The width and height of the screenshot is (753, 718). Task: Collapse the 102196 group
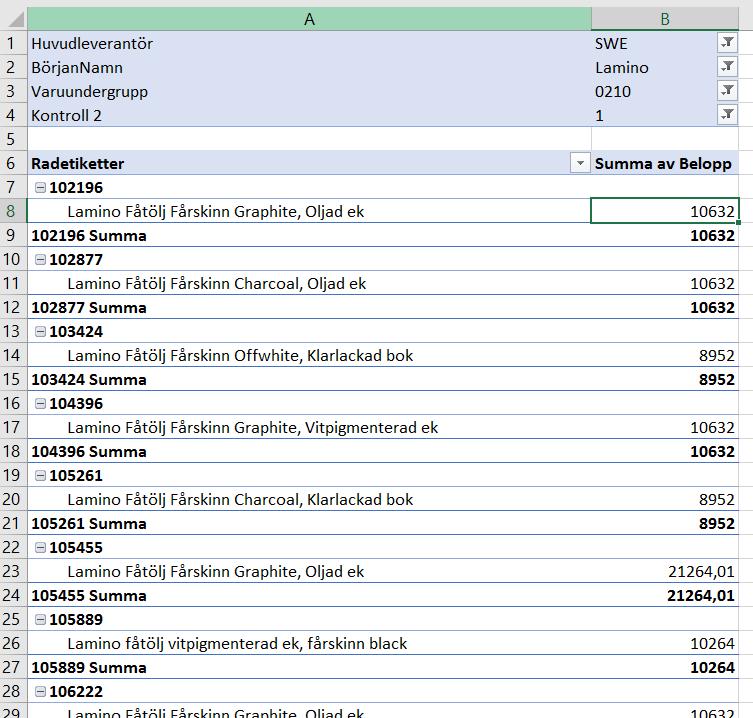pos(41,187)
